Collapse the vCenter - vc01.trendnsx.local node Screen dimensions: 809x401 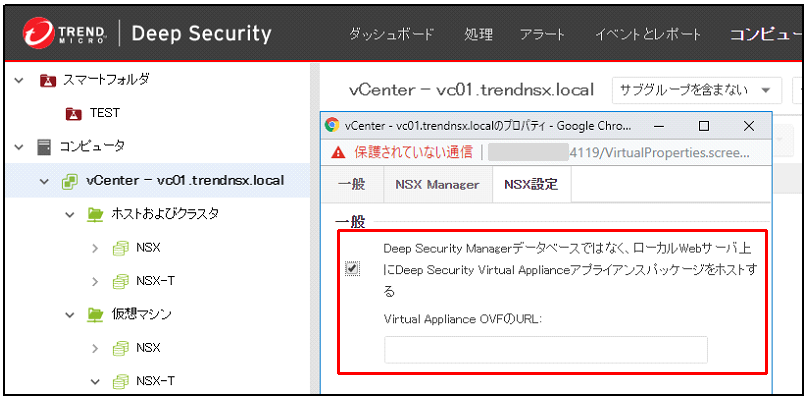[44, 181]
